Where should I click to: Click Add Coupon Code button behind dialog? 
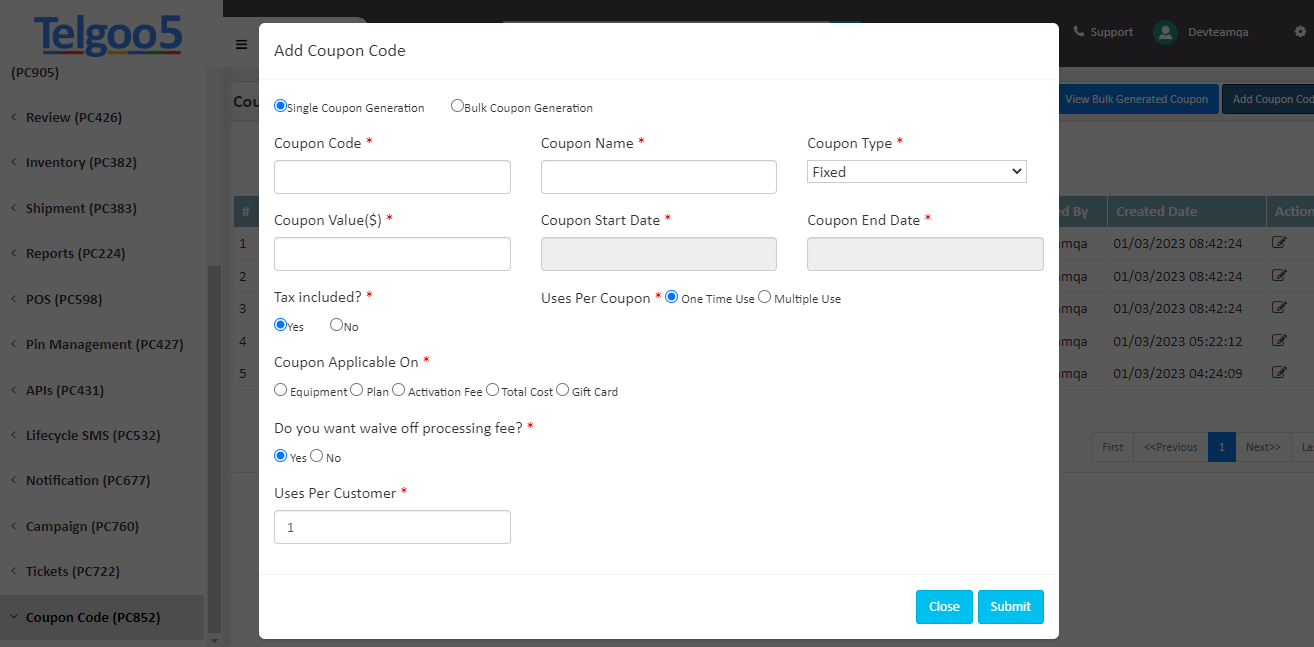1269,99
